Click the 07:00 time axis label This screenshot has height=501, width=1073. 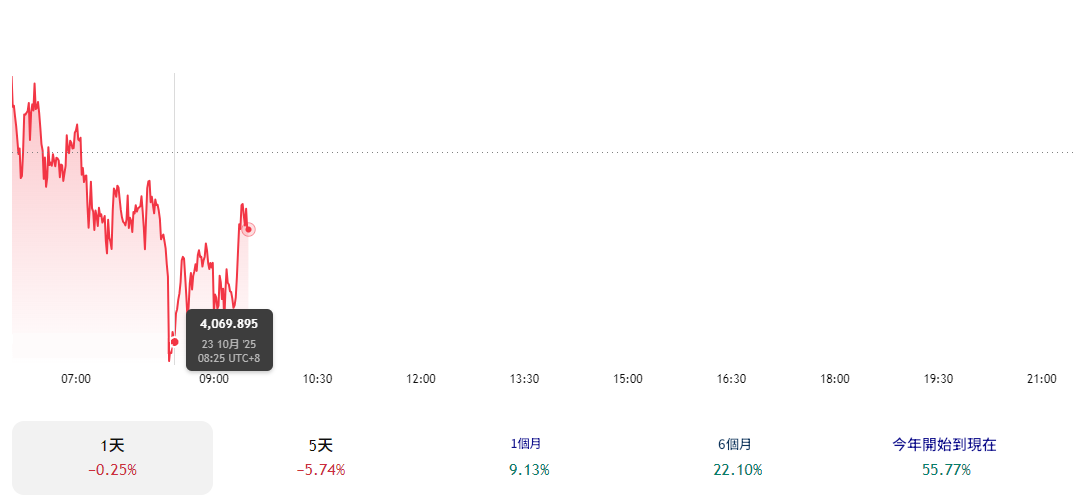[76, 379]
